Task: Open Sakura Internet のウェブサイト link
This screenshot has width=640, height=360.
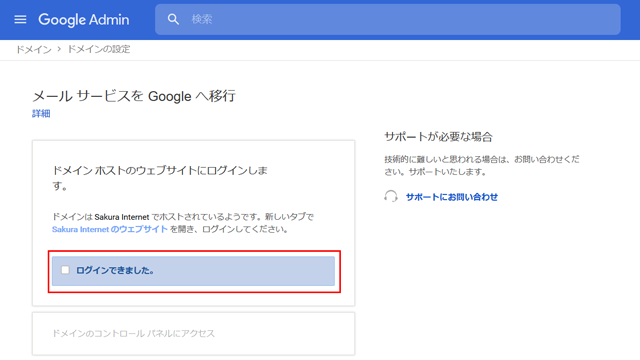Action: pyautogui.click(x=110, y=229)
